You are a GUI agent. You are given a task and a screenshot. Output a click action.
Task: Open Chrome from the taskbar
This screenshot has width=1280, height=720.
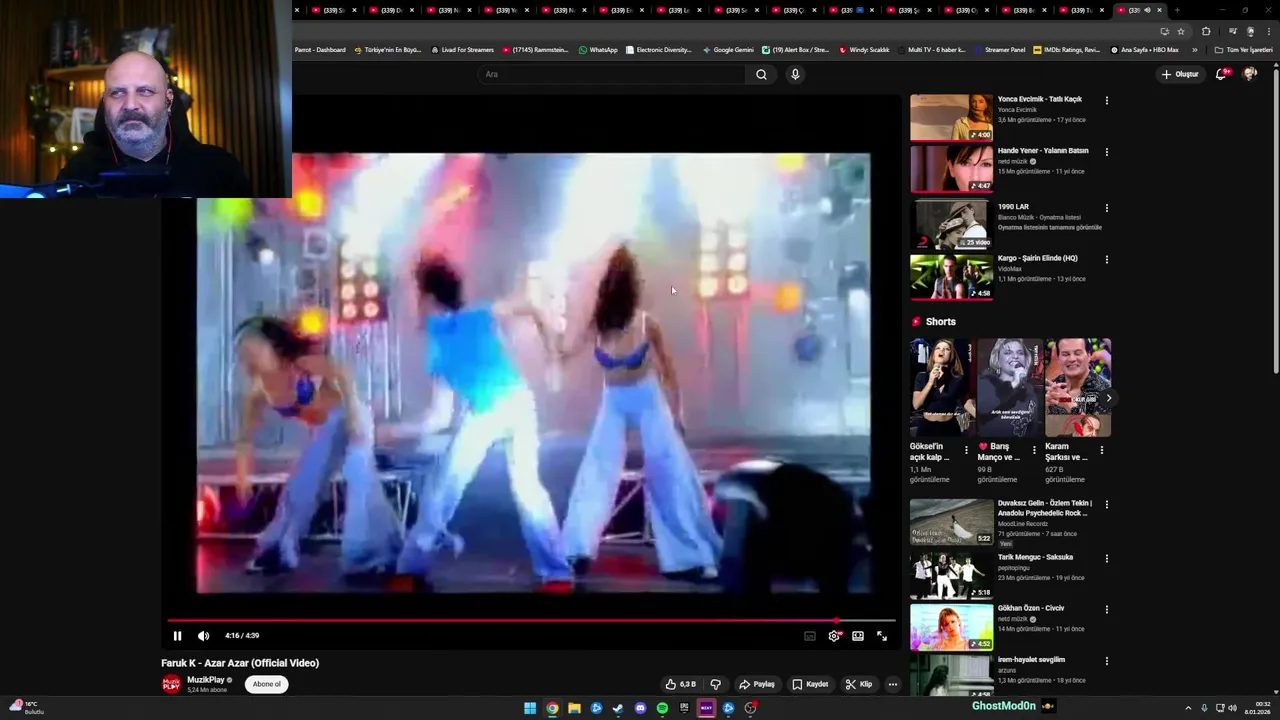coord(552,708)
